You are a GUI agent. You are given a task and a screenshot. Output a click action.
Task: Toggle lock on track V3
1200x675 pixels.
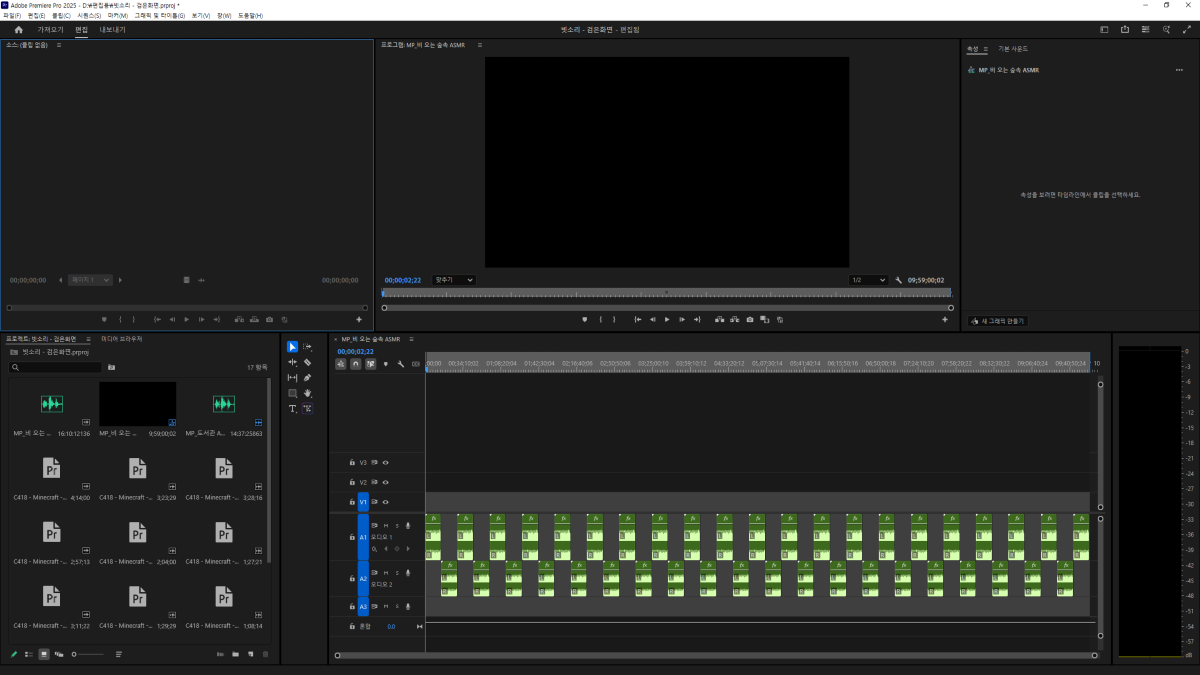pyautogui.click(x=351, y=463)
